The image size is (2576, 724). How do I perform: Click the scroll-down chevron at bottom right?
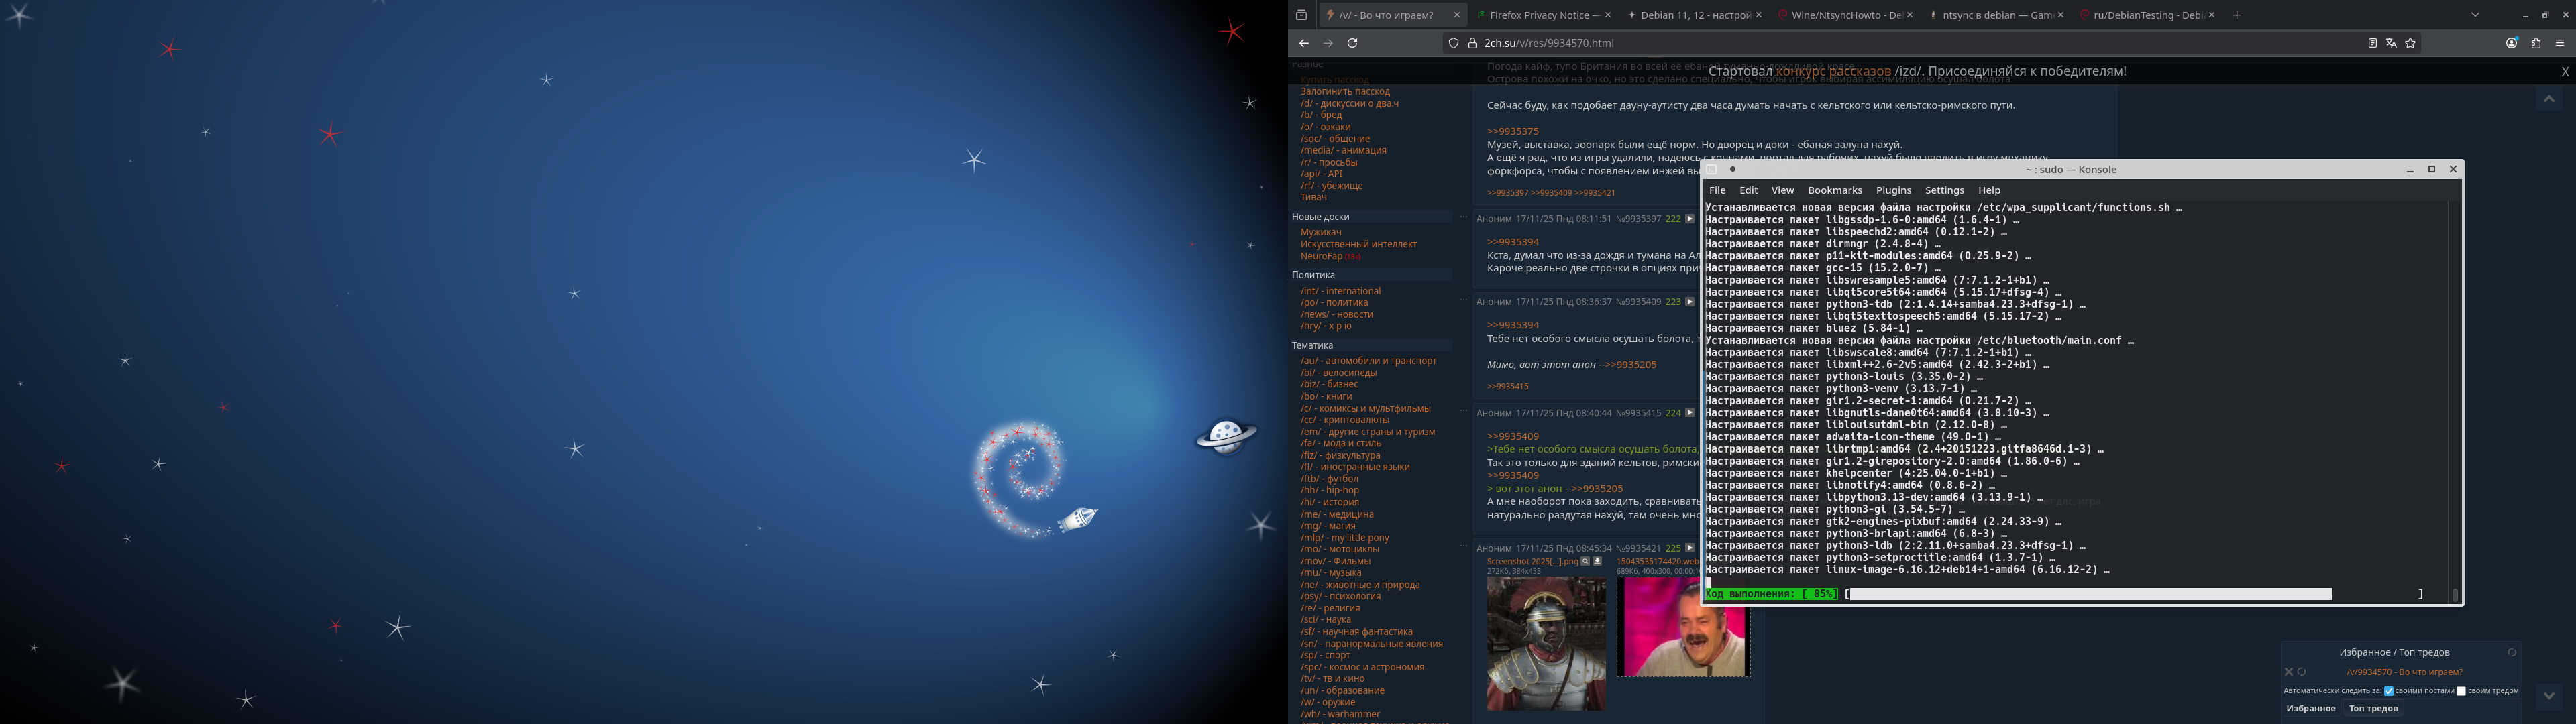click(2548, 695)
